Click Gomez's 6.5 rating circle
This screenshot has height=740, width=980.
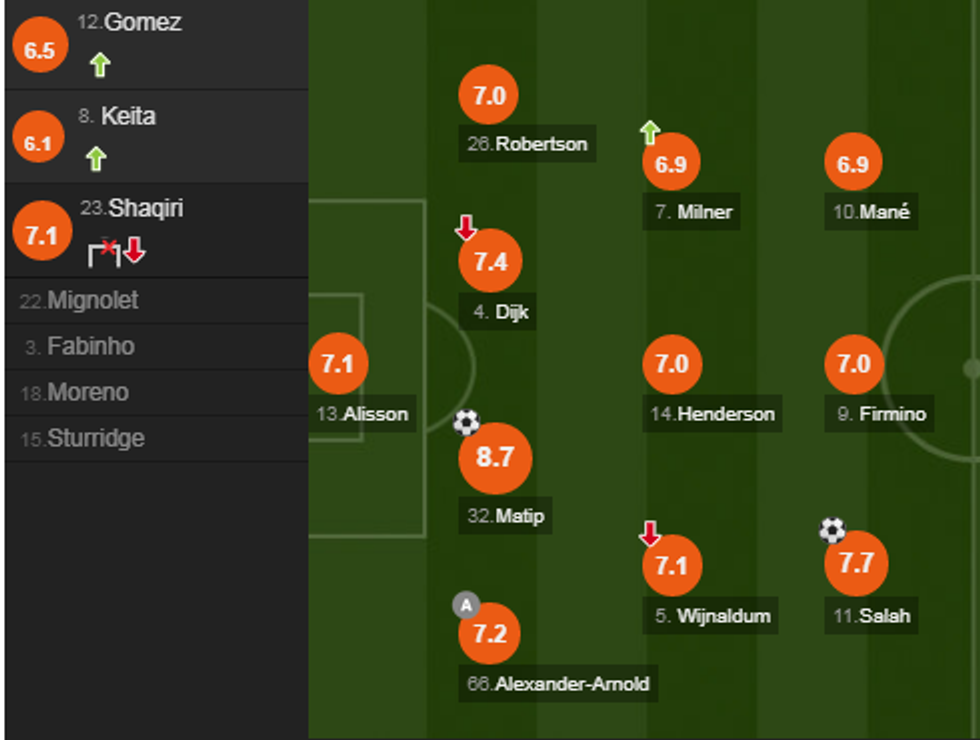39,50
